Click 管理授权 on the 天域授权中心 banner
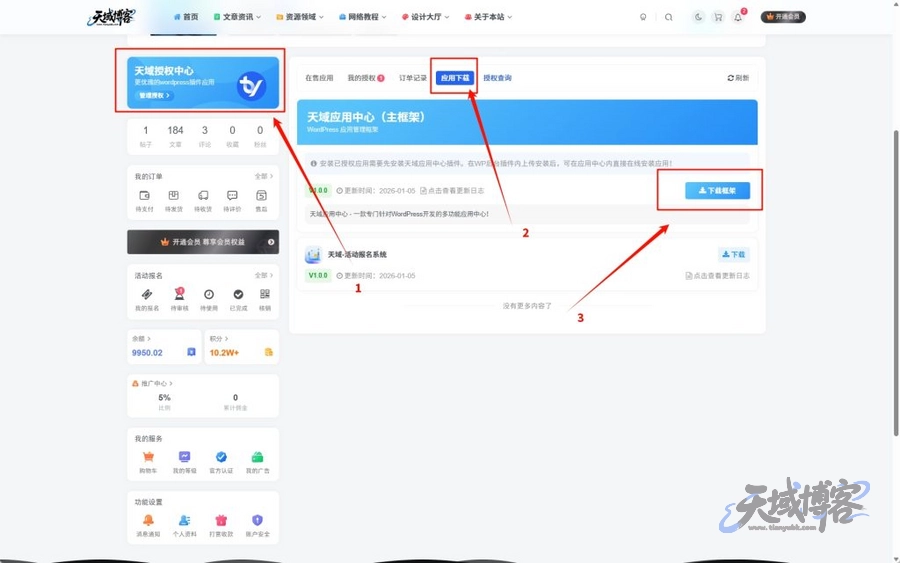 tap(154, 96)
